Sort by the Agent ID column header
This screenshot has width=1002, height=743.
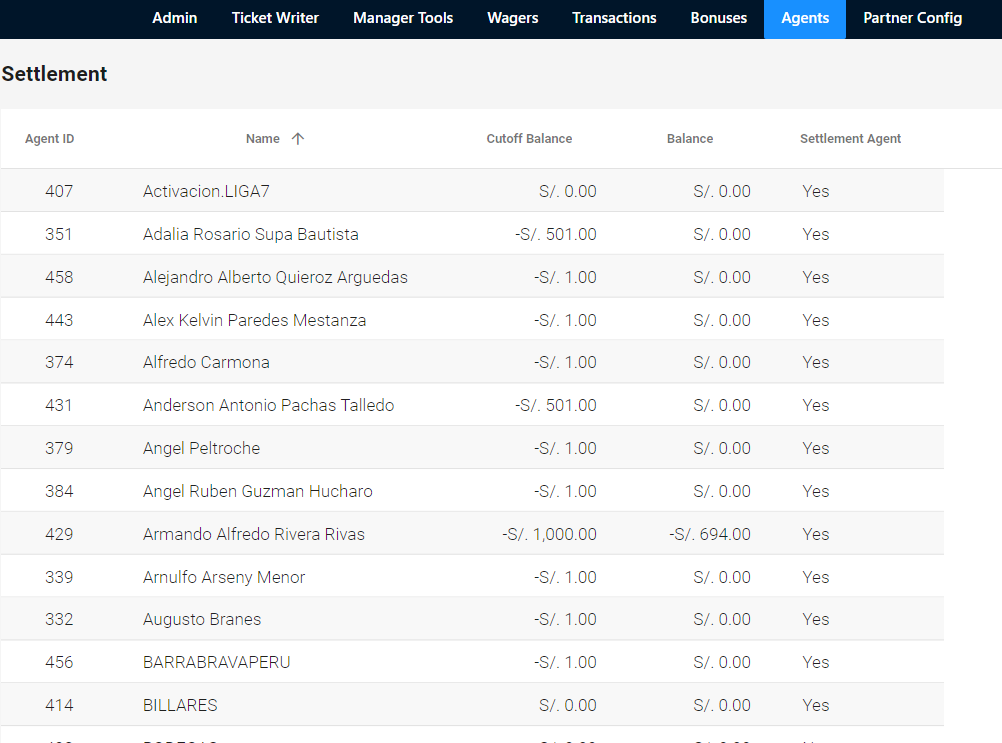(x=50, y=139)
